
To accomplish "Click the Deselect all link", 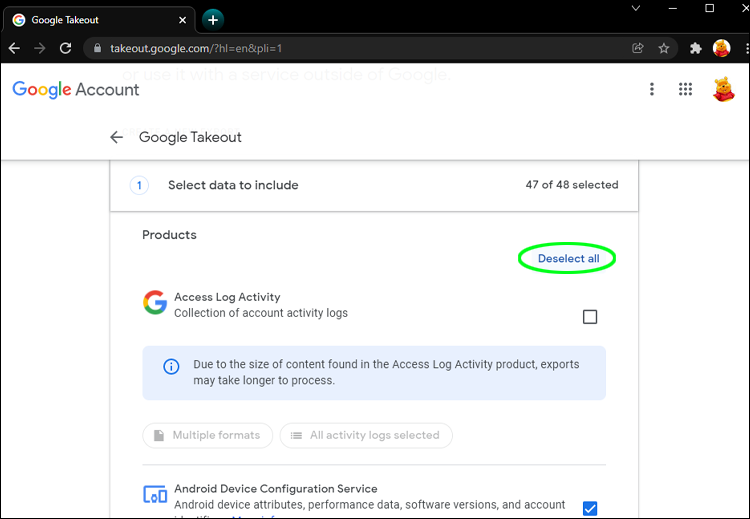I will 568,259.
